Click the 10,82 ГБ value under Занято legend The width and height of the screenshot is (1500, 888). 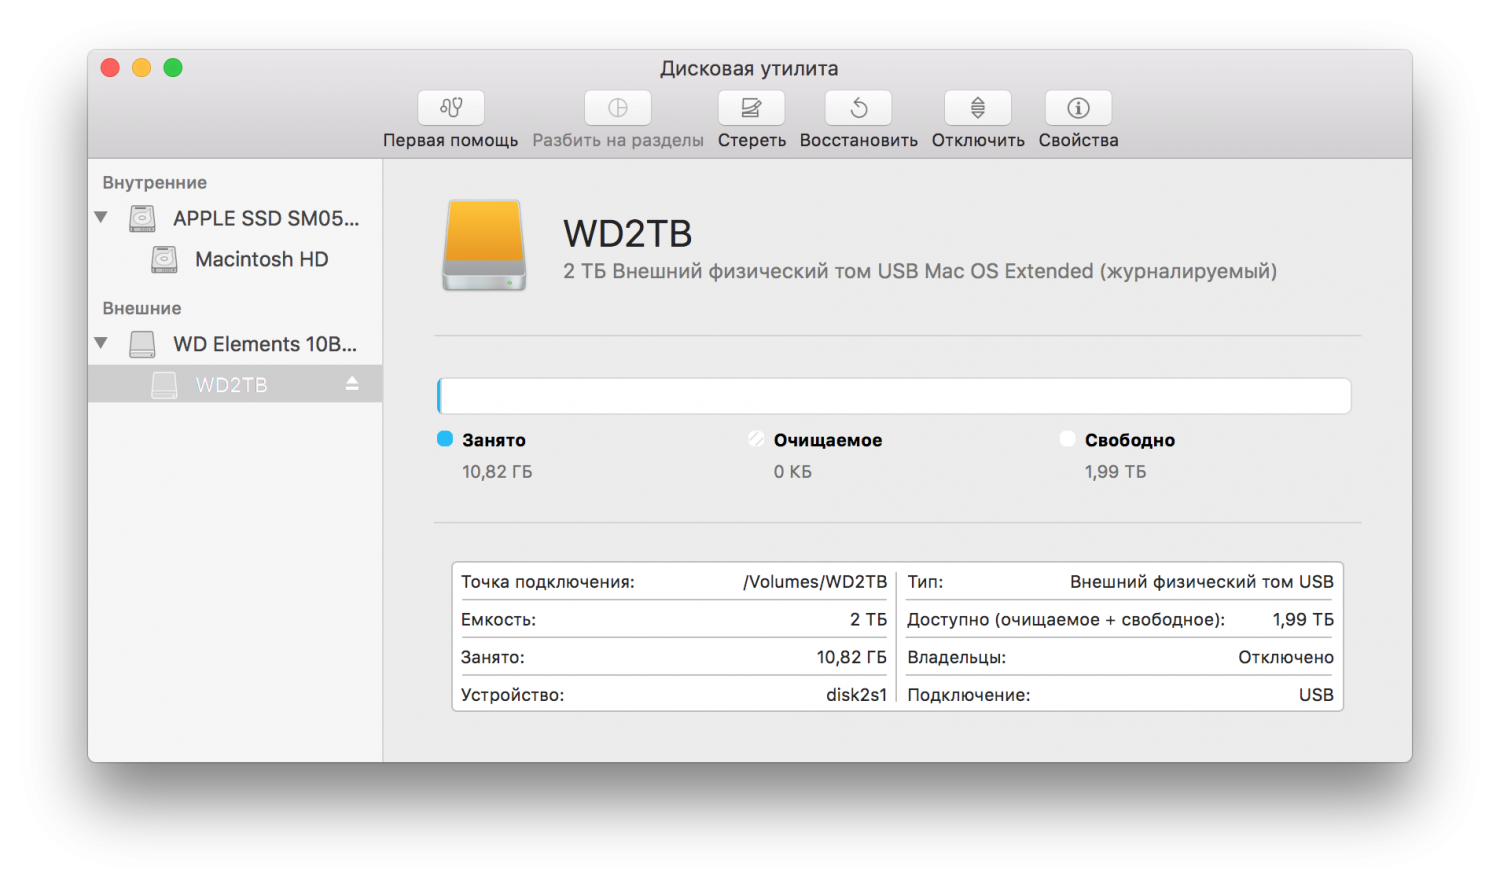tap(497, 472)
